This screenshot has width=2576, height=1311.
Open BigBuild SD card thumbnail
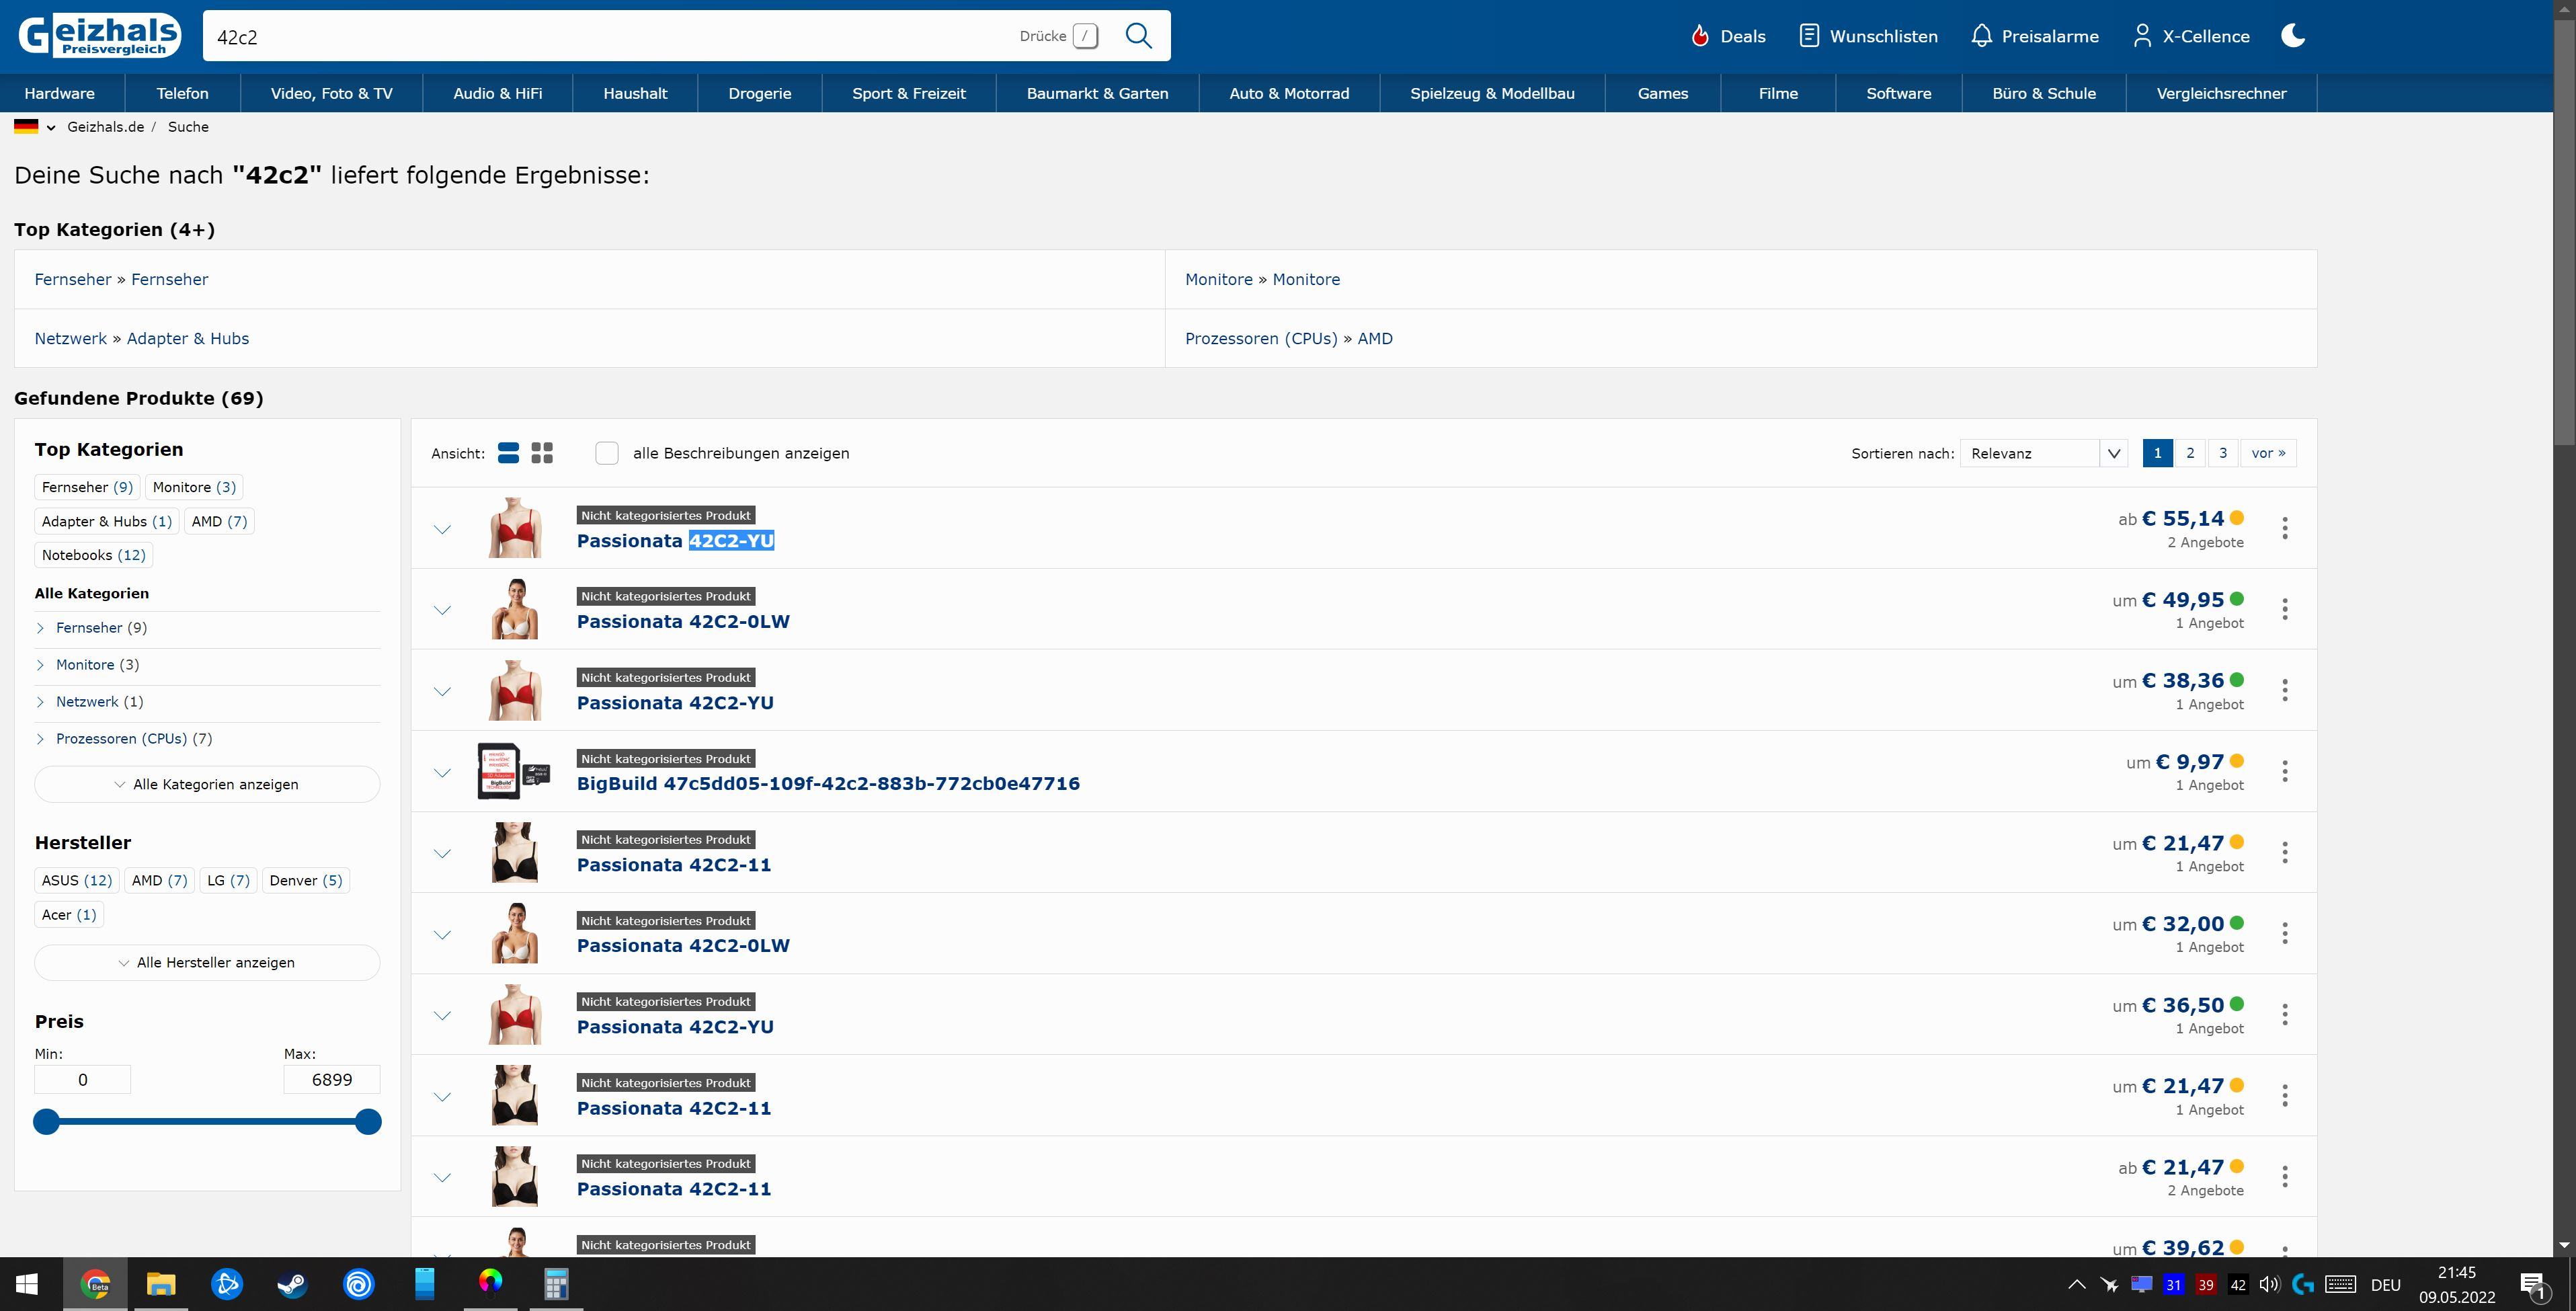(514, 771)
